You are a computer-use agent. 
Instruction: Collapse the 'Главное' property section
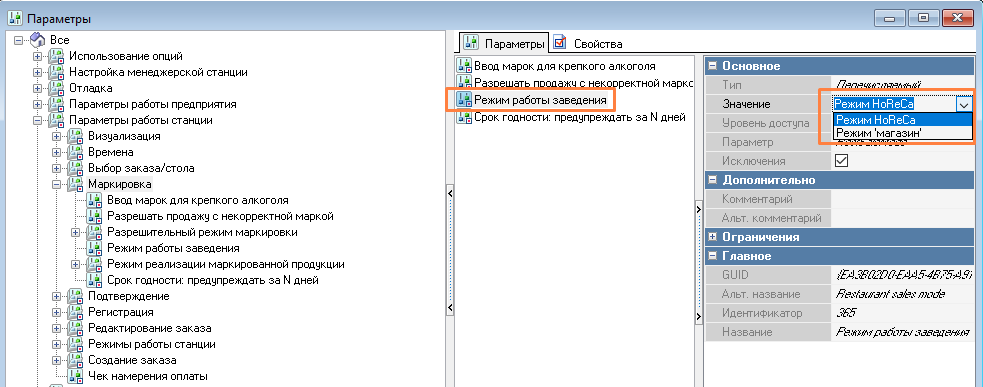pyautogui.click(x=712, y=256)
